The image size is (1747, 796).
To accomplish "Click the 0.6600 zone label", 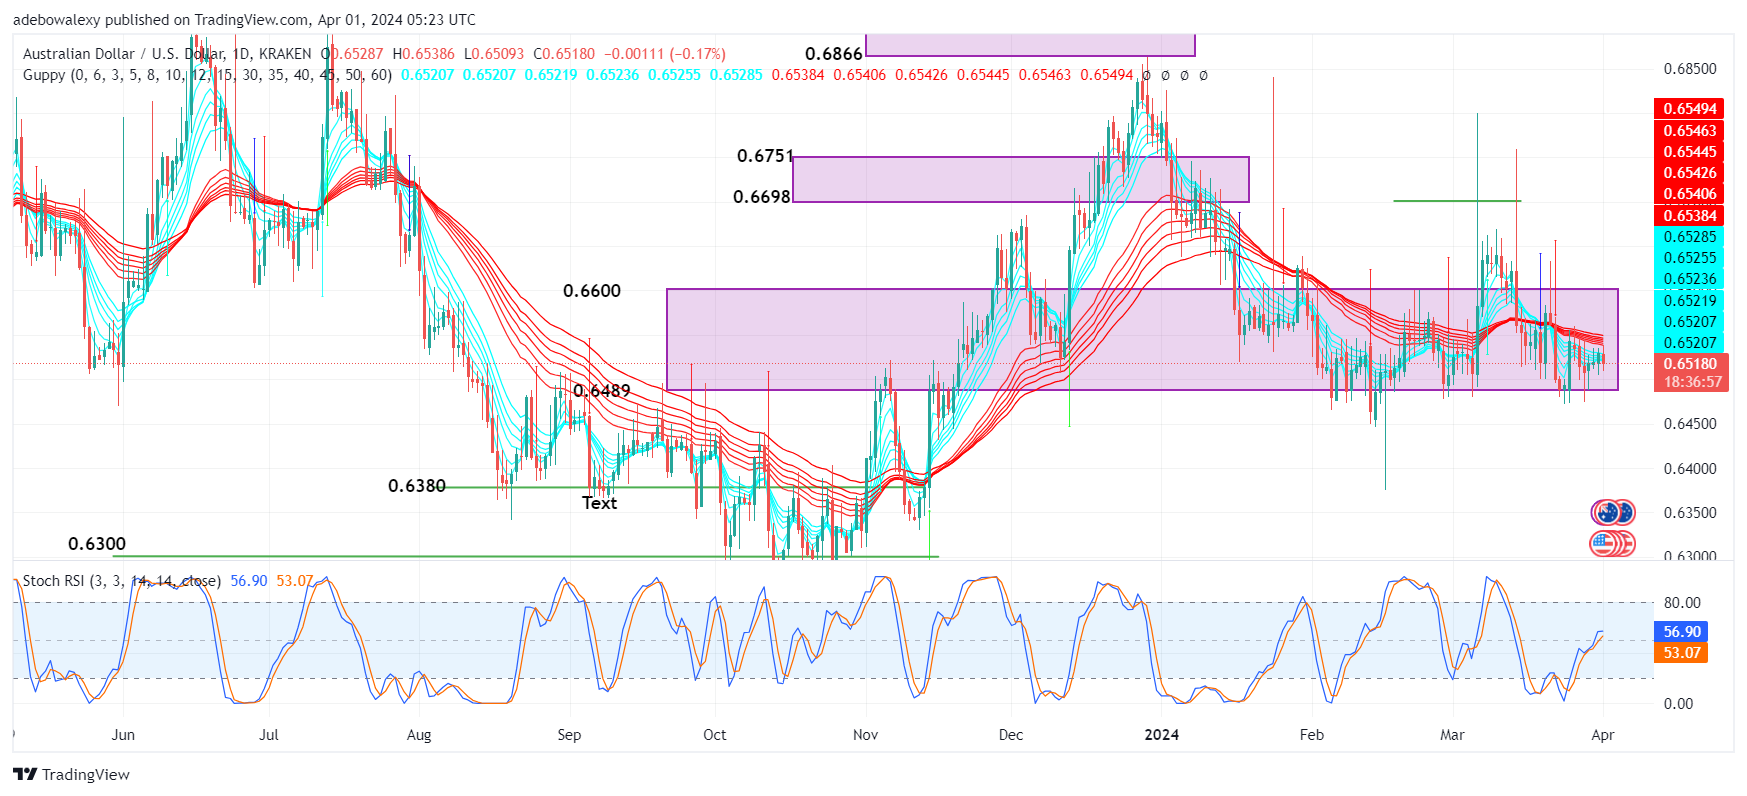I will coord(592,291).
